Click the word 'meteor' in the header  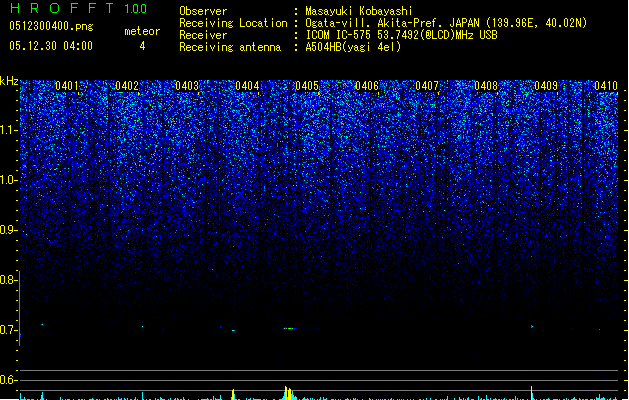coord(142,31)
